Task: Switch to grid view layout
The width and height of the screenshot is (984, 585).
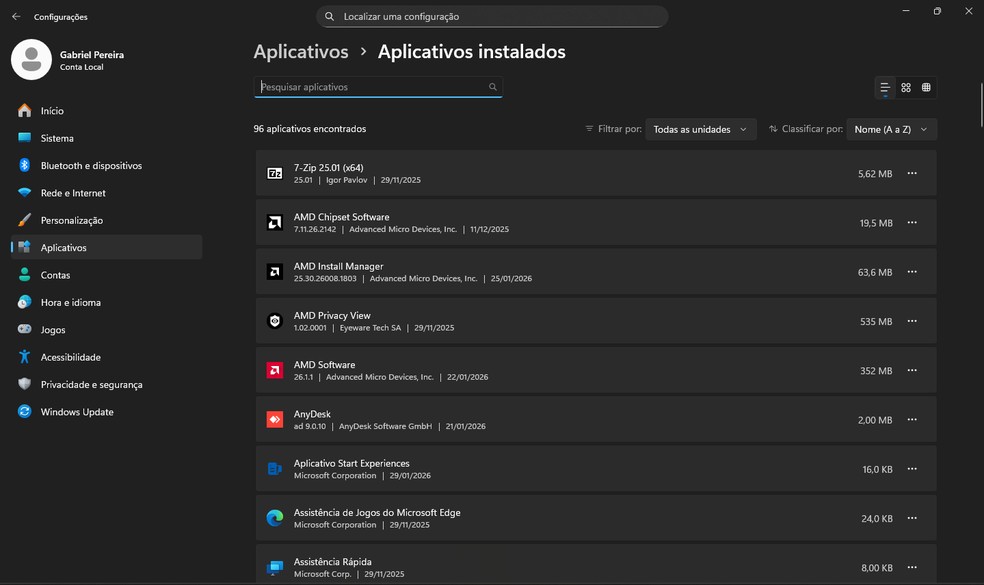Action: [906, 88]
